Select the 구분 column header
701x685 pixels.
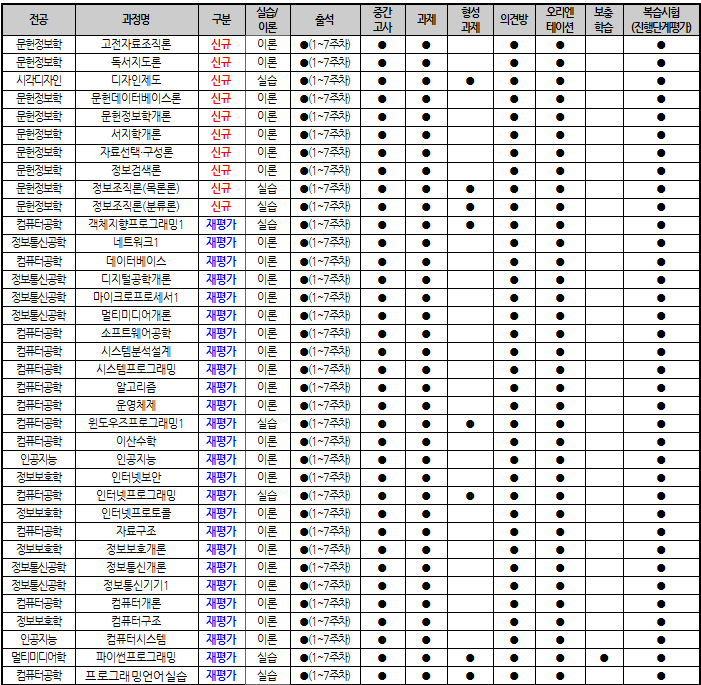click(x=221, y=20)
